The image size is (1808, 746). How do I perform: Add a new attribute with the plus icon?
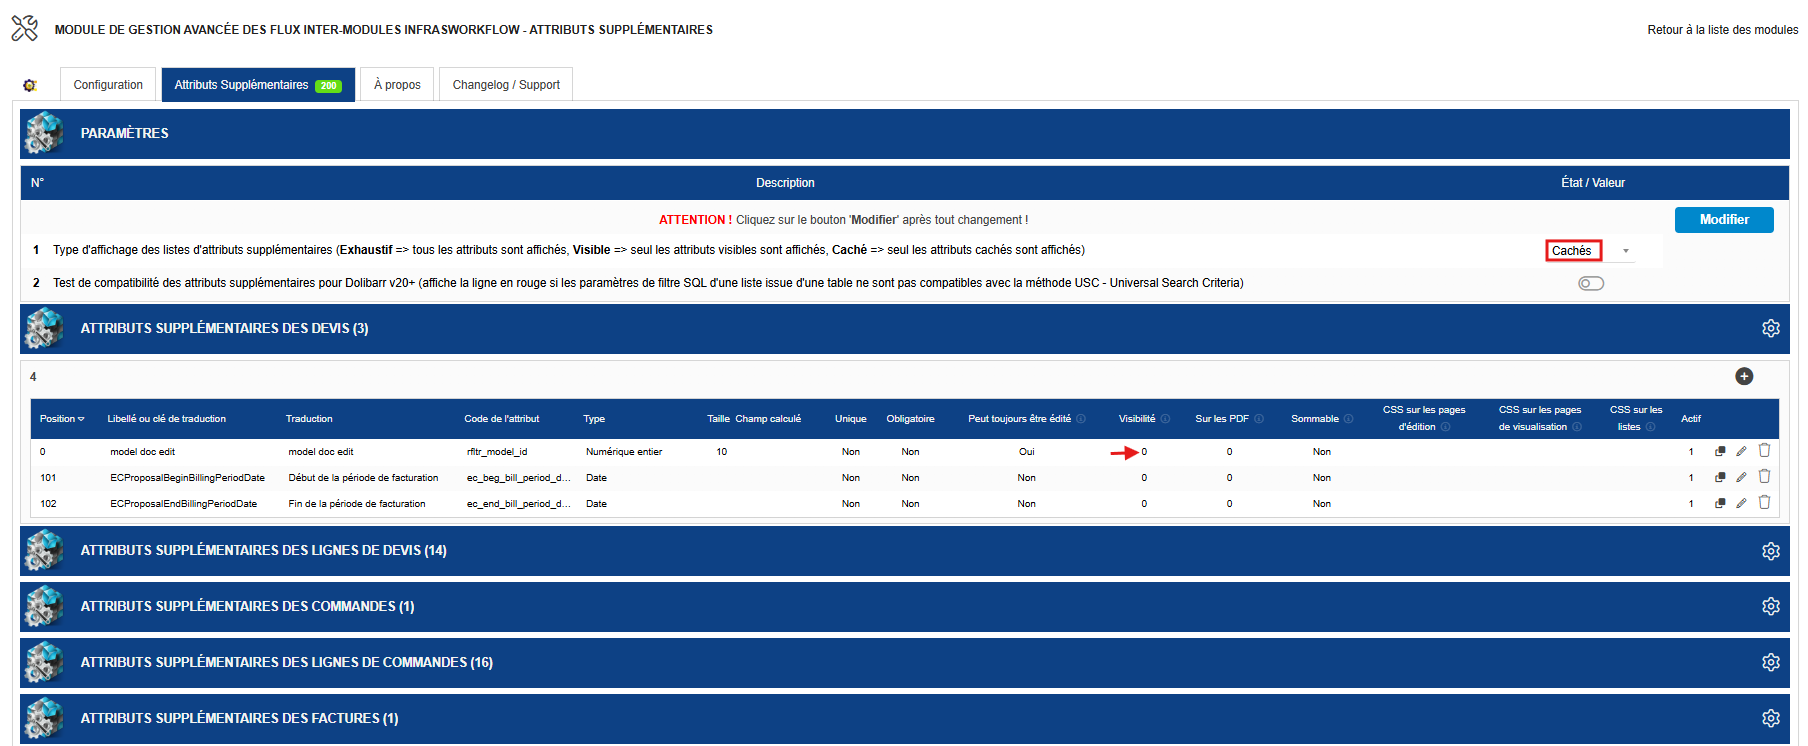click(1744, 376)
